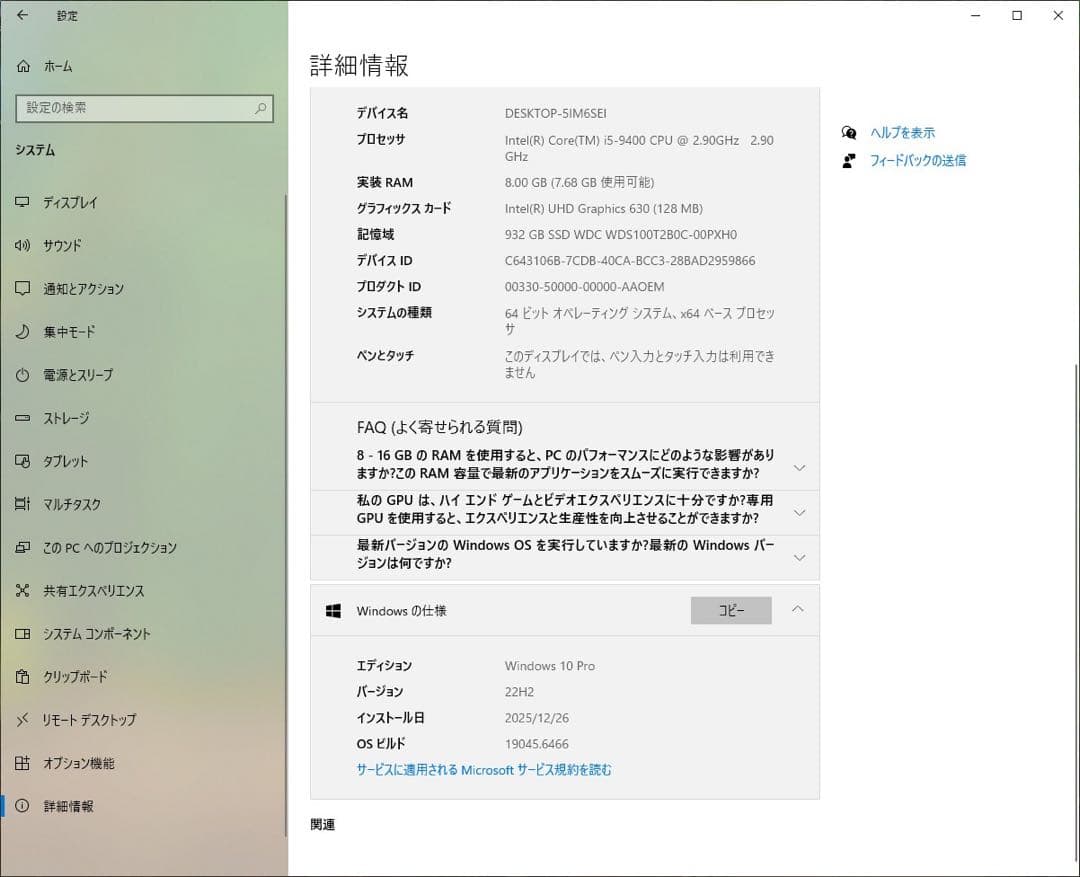Click device ID C643106B-7CDB value
The width and height of the screenshot is (1080, 877).
click(x=630, y=261)
